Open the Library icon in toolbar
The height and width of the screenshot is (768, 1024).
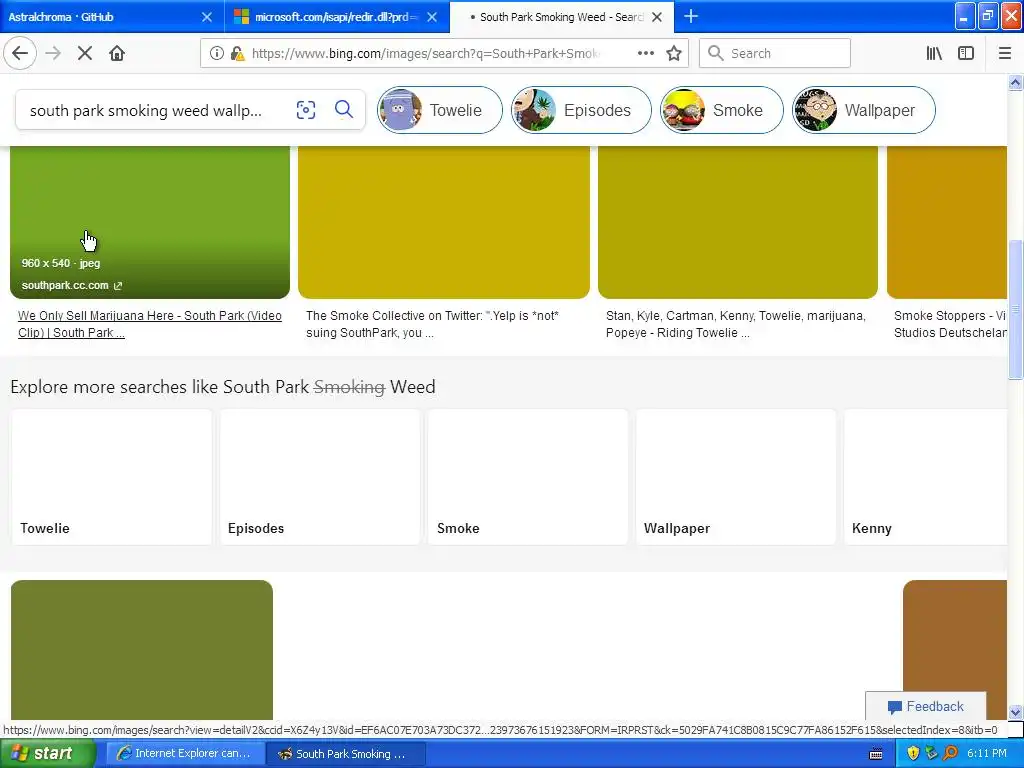tap(935, 54)
